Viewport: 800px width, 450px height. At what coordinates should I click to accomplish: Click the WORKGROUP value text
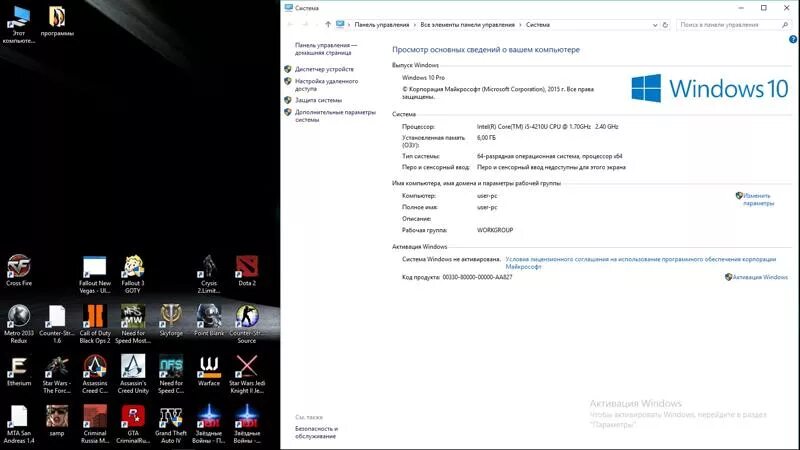[495, 230]
